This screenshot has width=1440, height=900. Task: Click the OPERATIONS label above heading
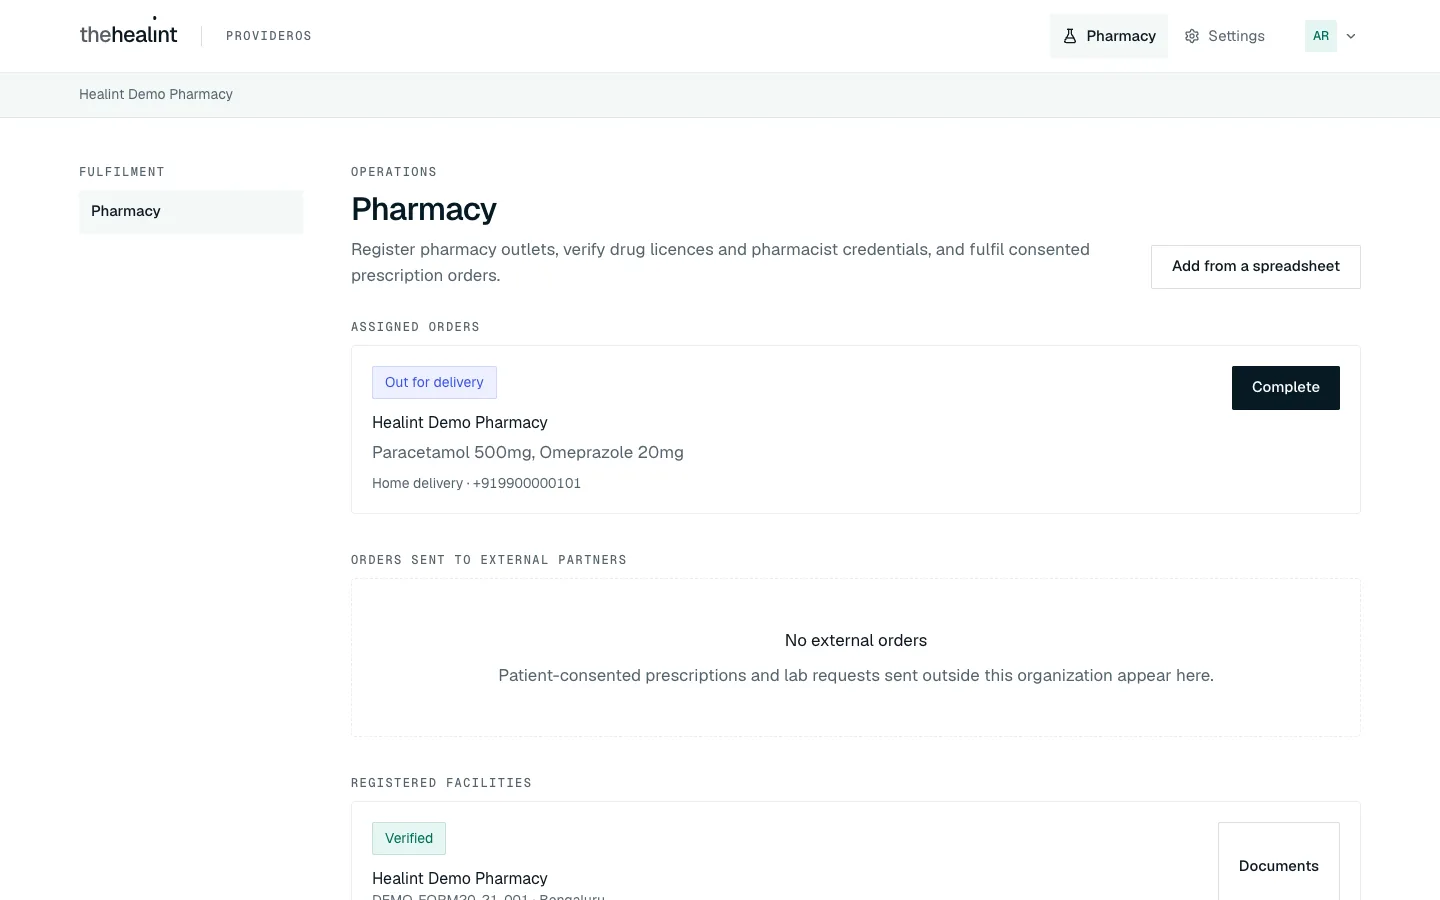[394, 172]
